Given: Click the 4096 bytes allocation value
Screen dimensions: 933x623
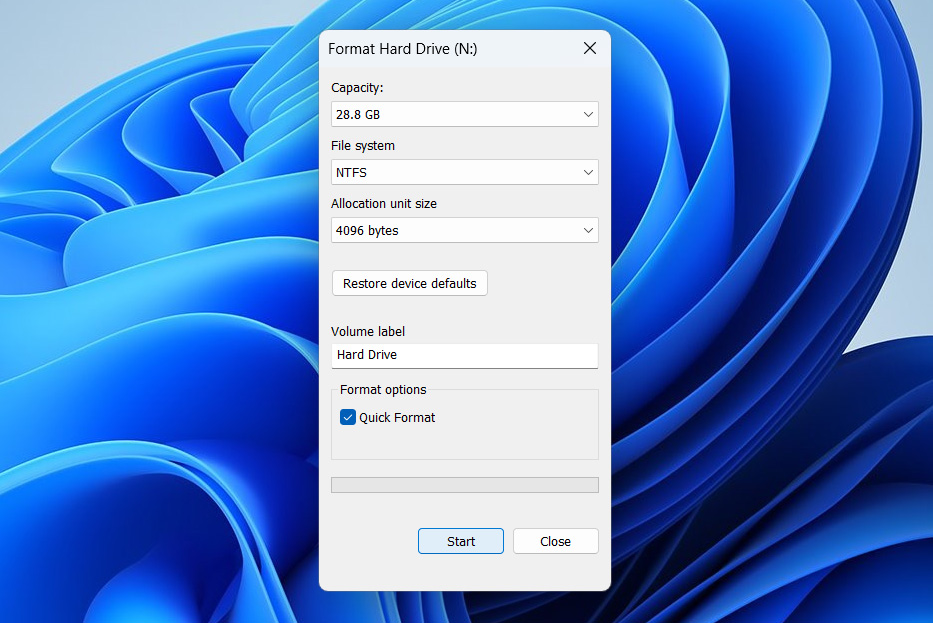Looking at the screenshot, I should point(368,231).
